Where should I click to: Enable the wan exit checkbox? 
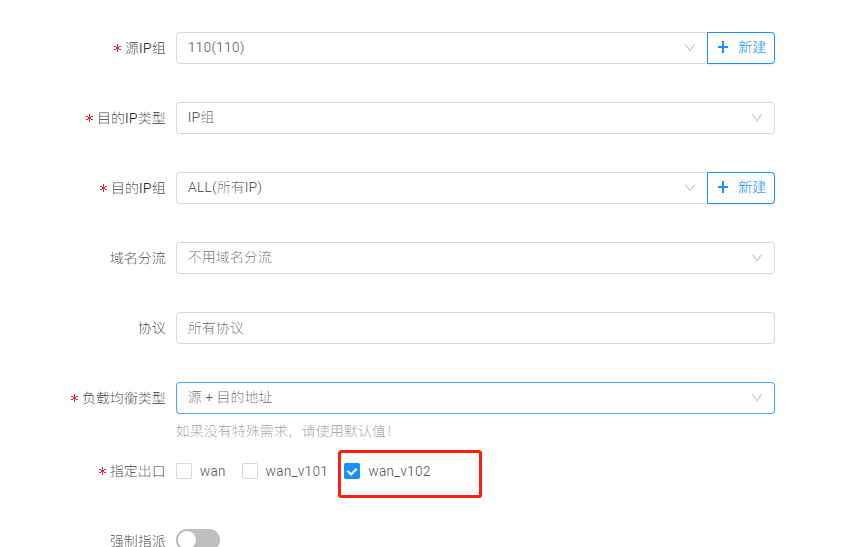click(x=184, y=471)
